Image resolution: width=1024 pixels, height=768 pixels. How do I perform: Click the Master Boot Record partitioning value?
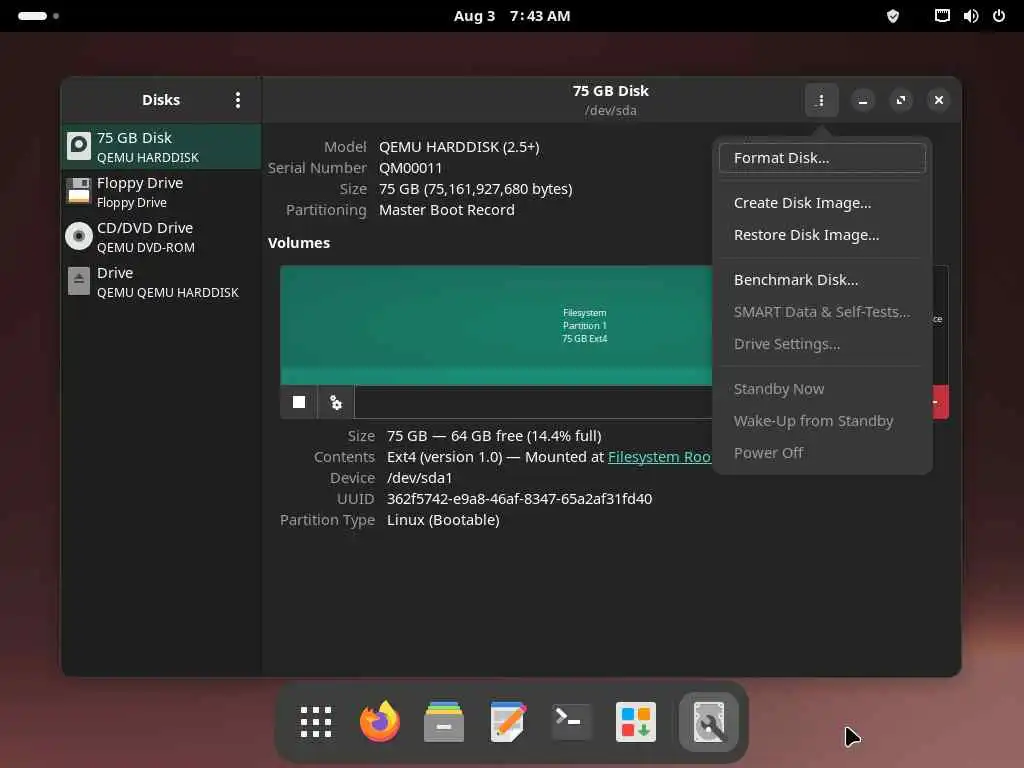pos(447,210)
